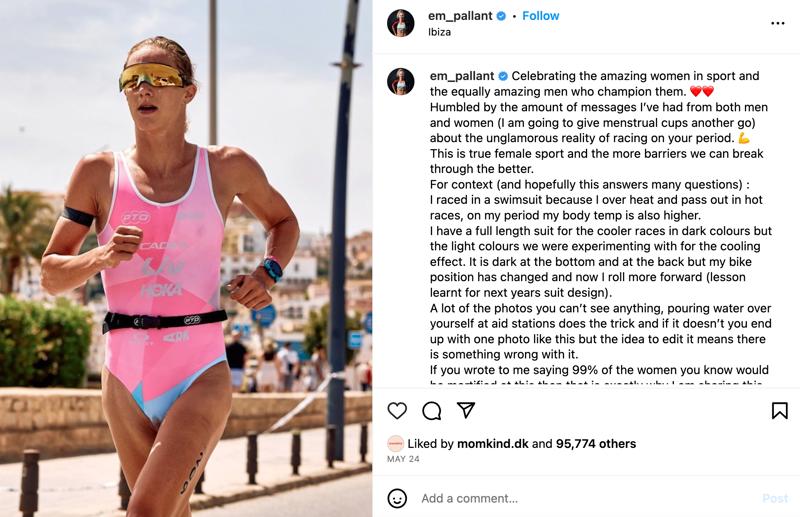View the 95,774 others likes list
This screenshot has height=517, width=800.
click(596, 444)
